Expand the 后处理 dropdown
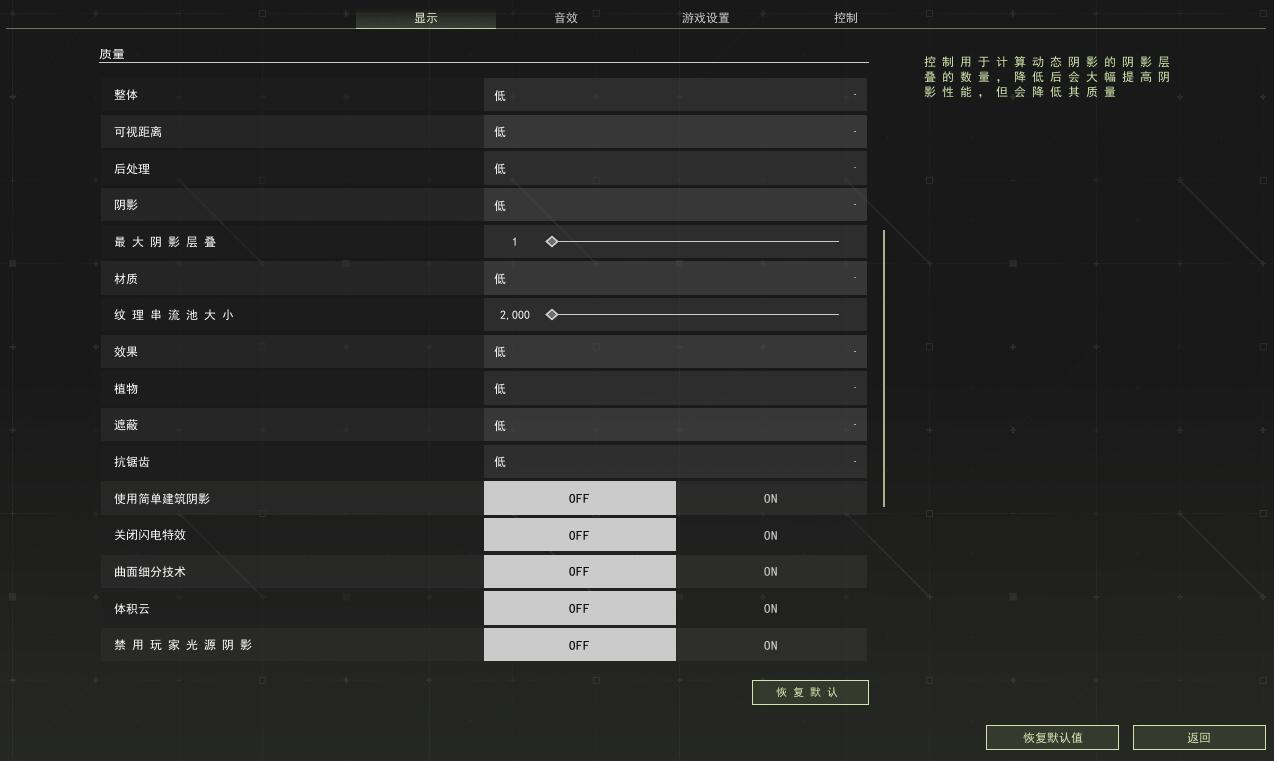This screenshot has height=761, width=1274. 675,168
